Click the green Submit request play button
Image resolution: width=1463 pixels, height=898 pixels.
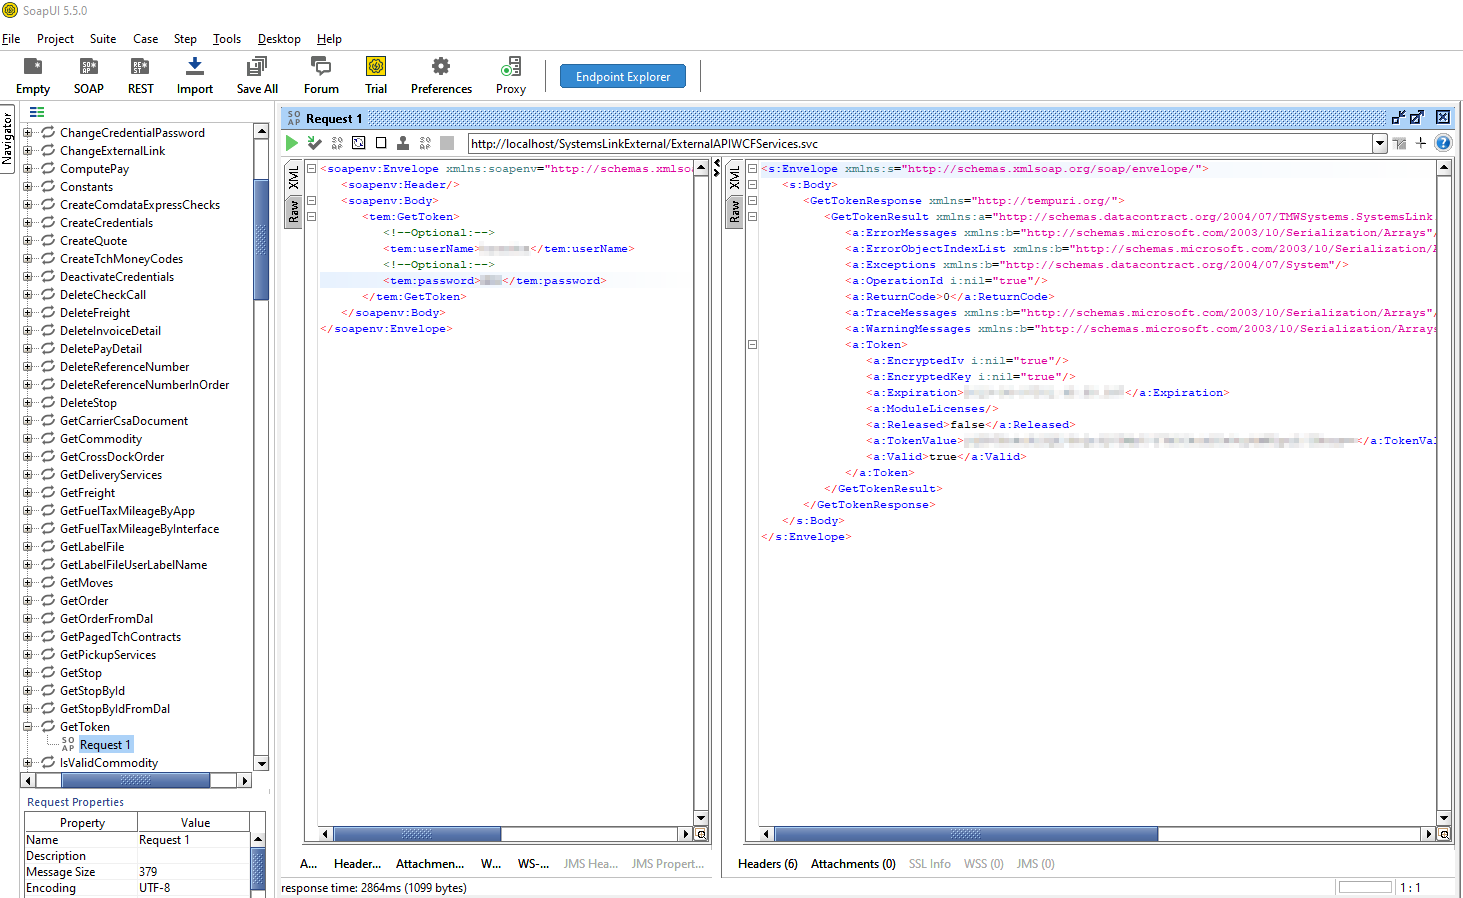tap(291, 143)
